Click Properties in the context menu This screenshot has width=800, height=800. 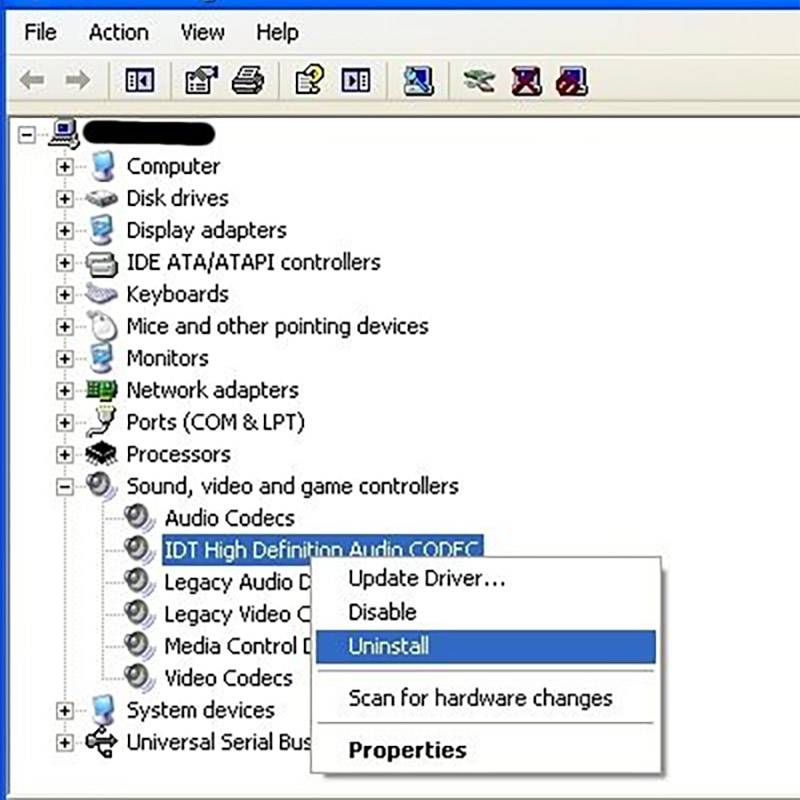click(x=407, y=750)
